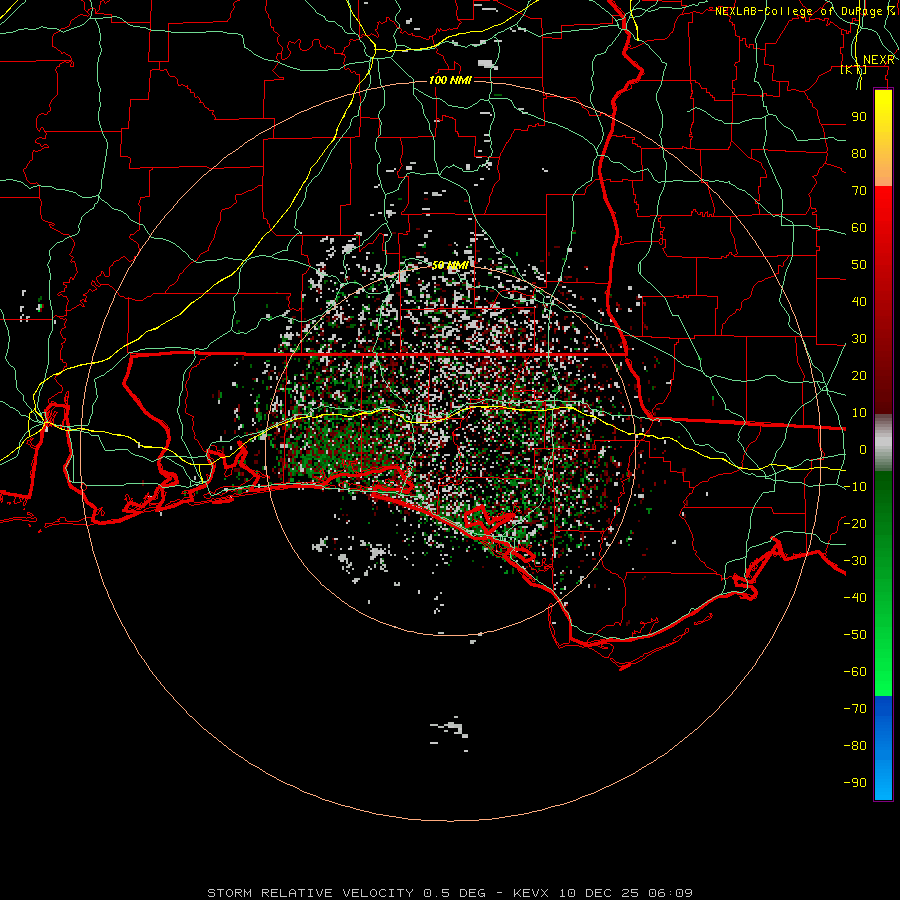Pick the gray zero-velocity segment of color bar
Screen dimensions: 900x900
click(x=883, y=443)
